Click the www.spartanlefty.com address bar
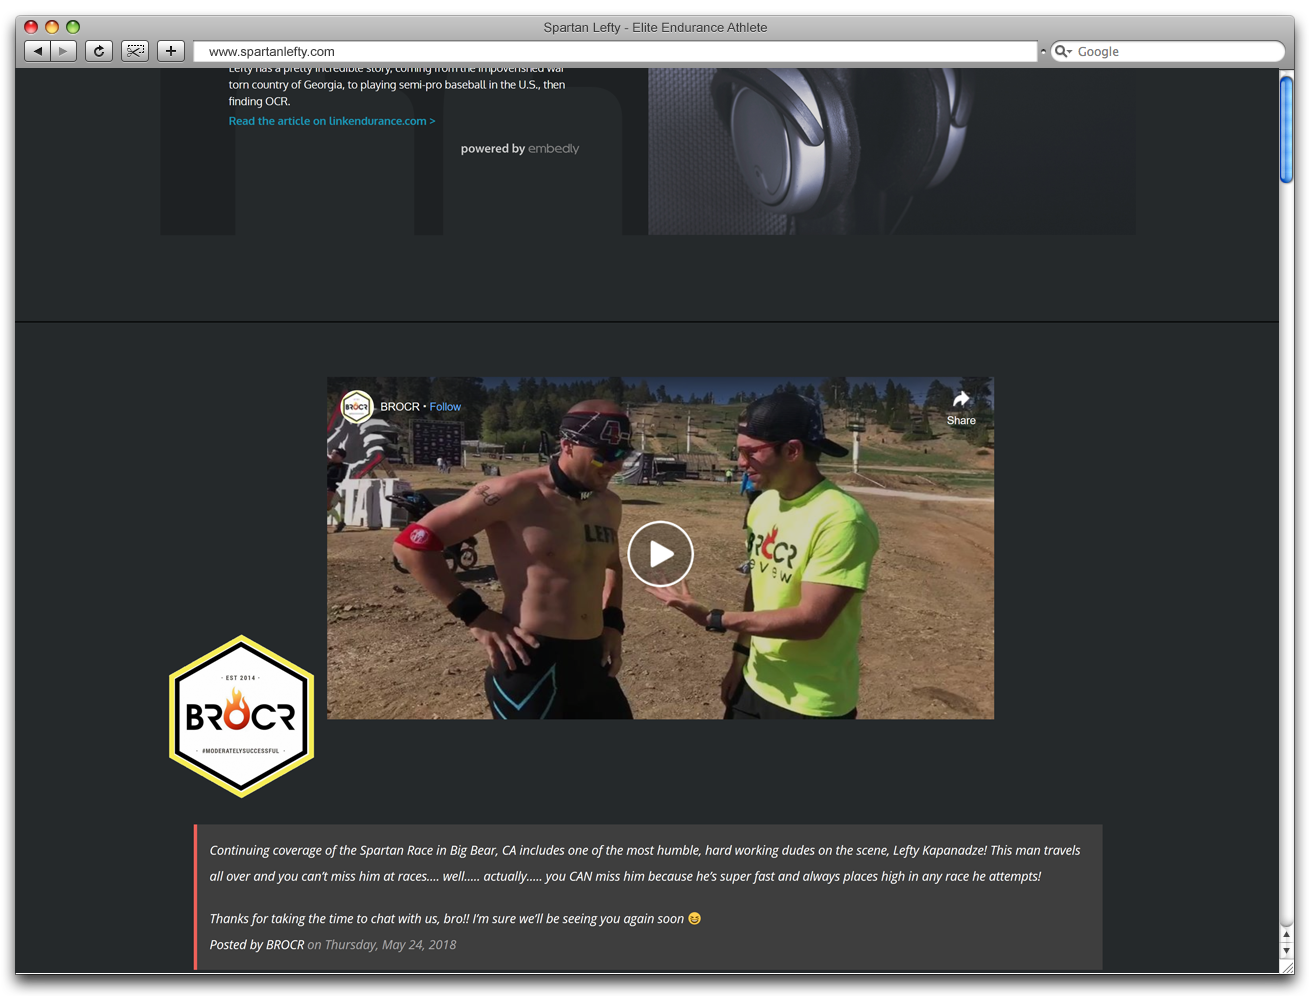Screen dimensions: 1310x996 pos(615,51)
